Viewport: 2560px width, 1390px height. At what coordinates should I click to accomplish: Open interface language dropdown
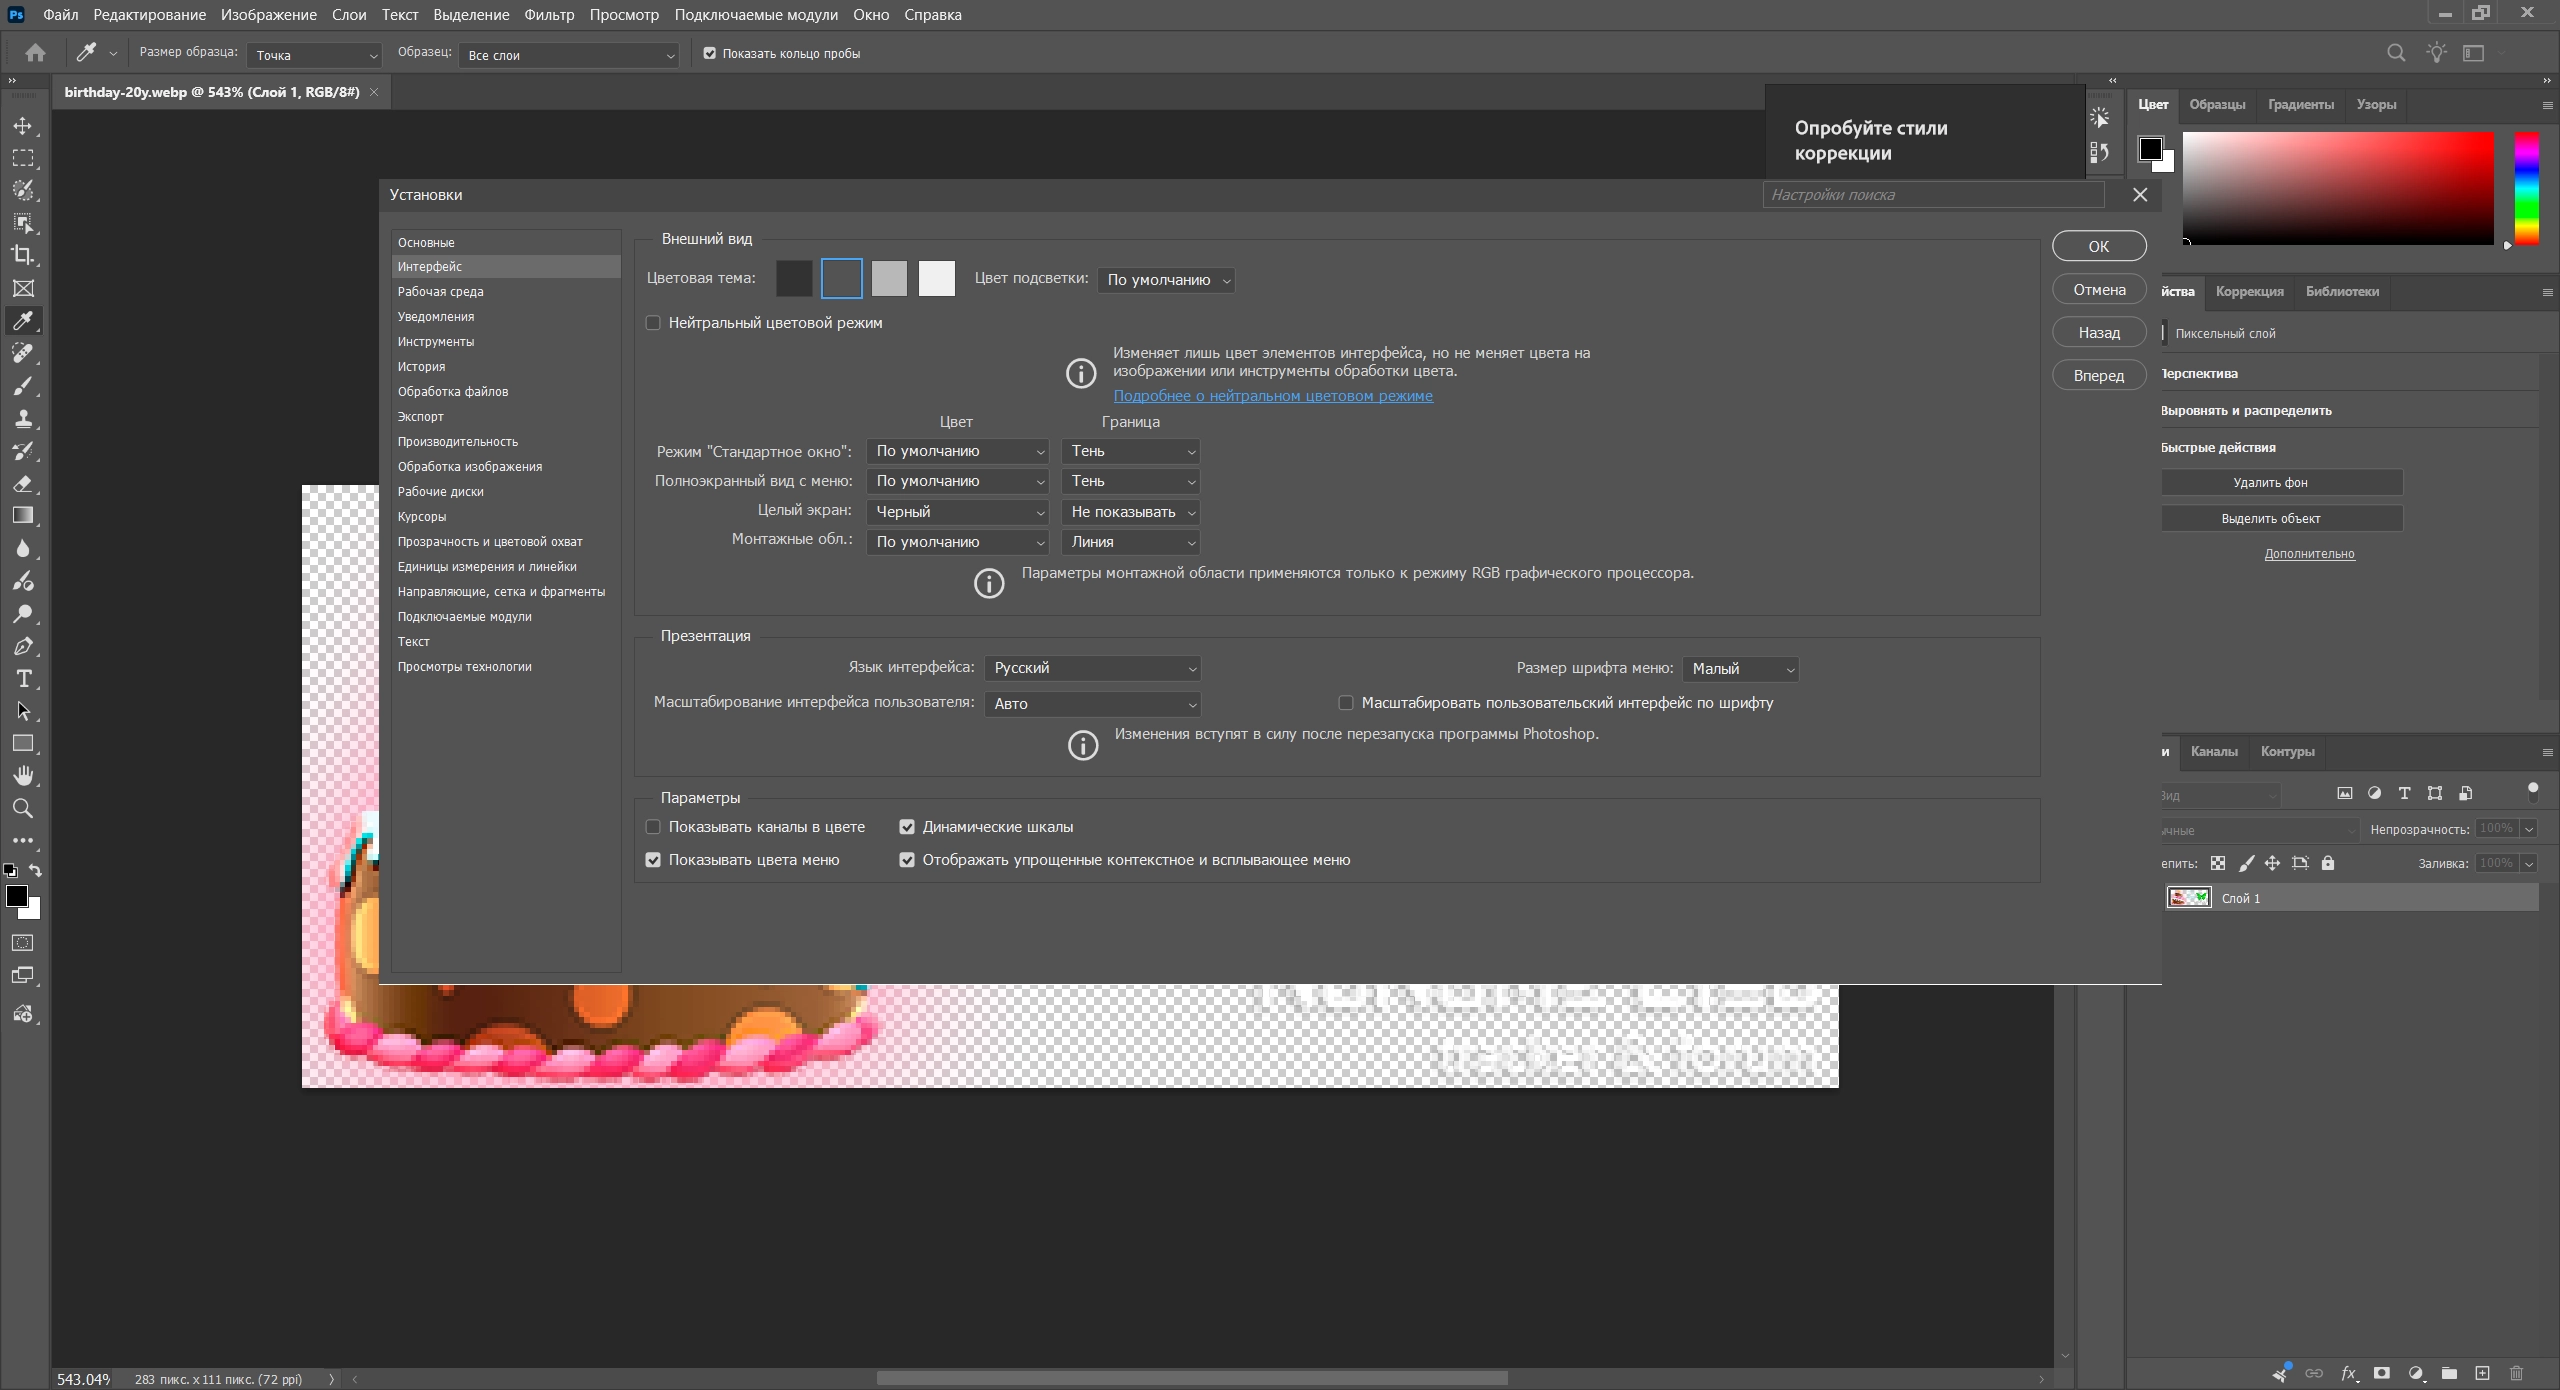click(1092, 668)
